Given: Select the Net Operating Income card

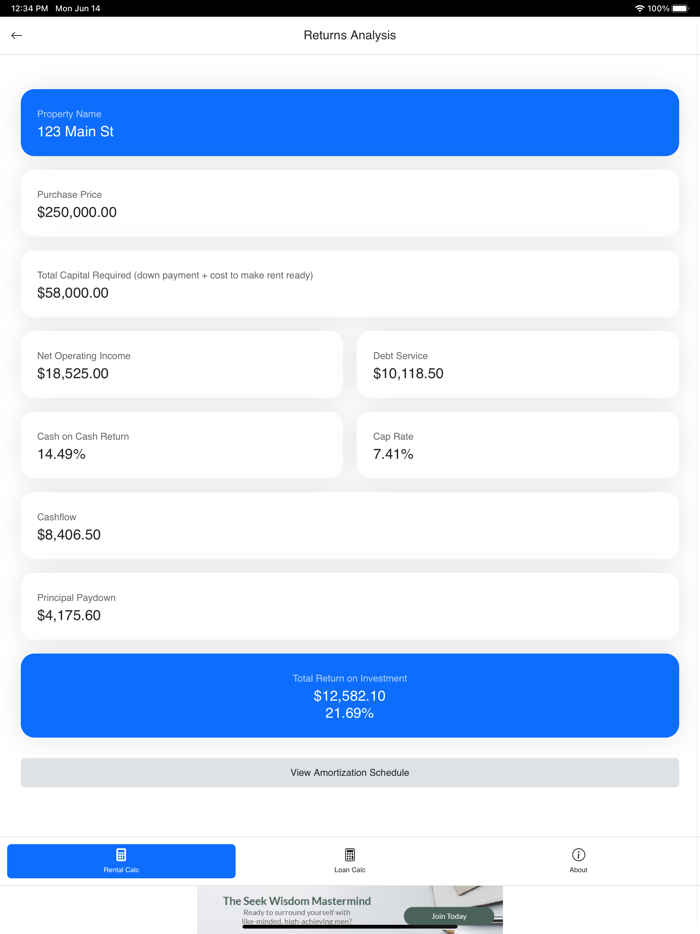Looking at the screenshot, I should pos(181,364).
